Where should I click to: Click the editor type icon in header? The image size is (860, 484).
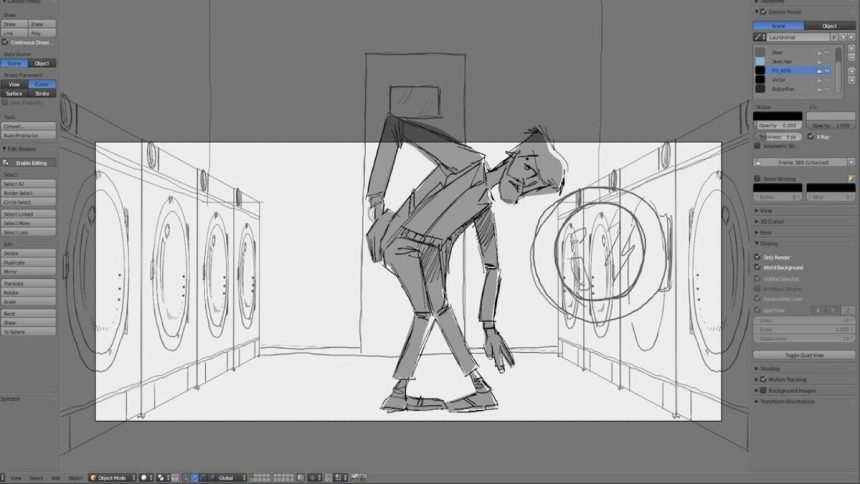coord(4,478)
